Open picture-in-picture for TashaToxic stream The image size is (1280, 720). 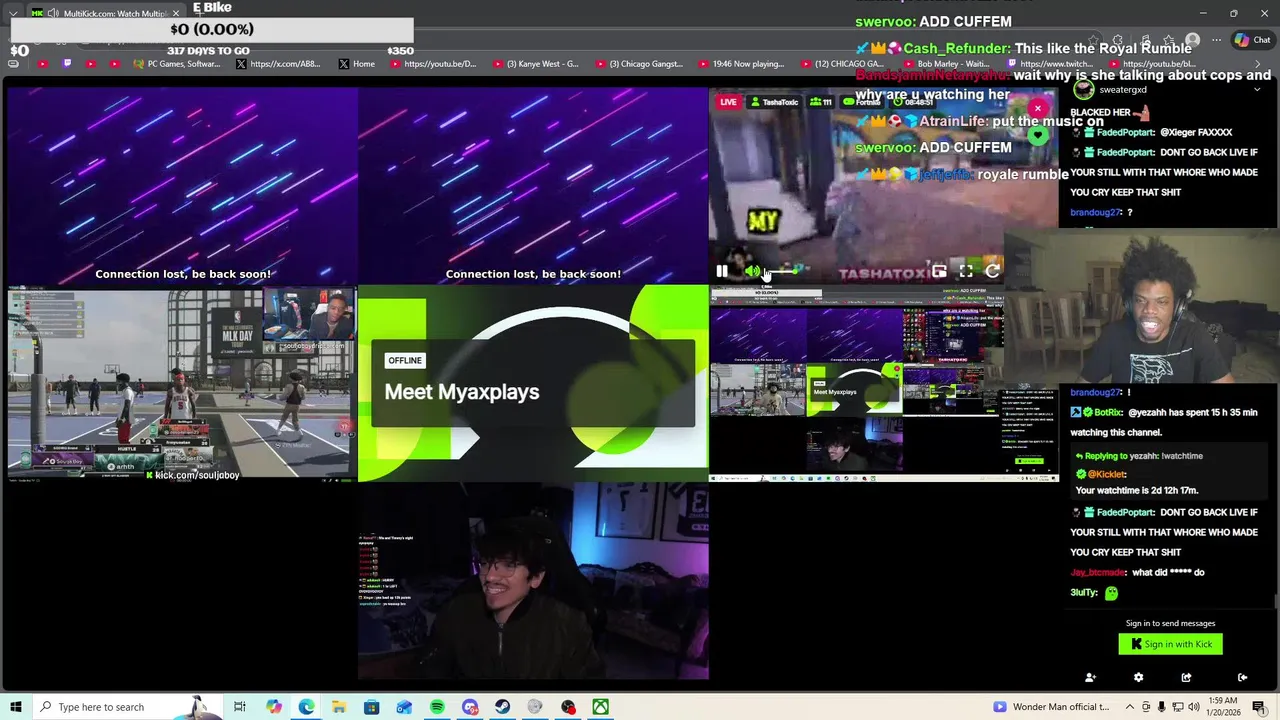point(939,271)
